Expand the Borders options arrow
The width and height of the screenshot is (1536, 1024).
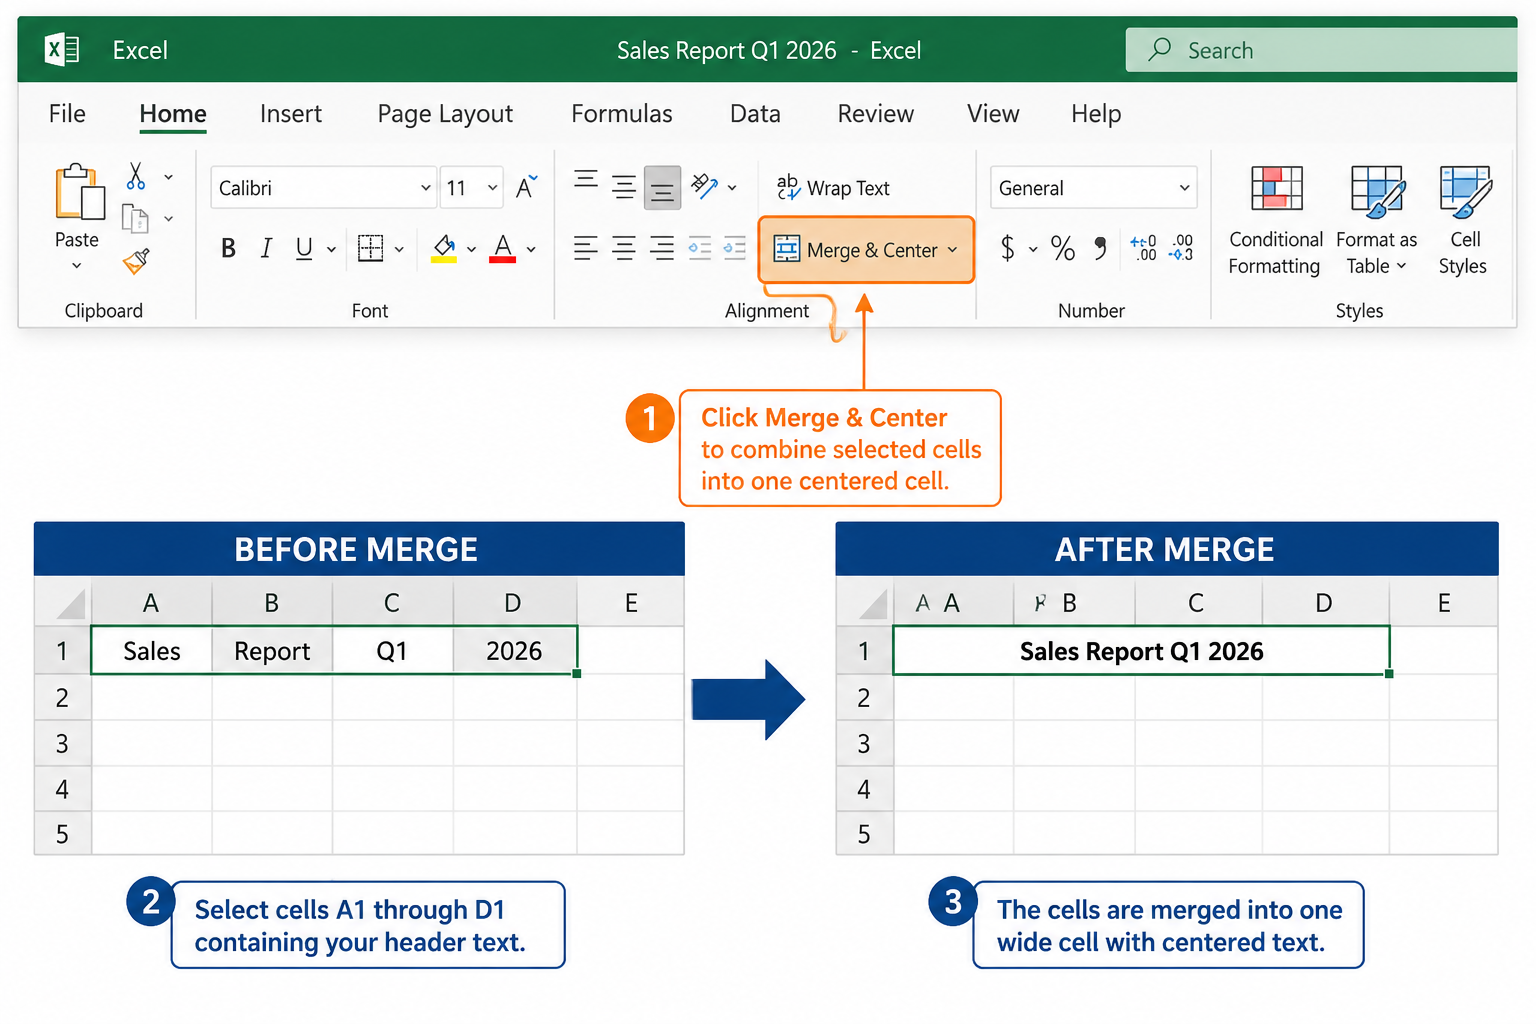coord(399,249)
